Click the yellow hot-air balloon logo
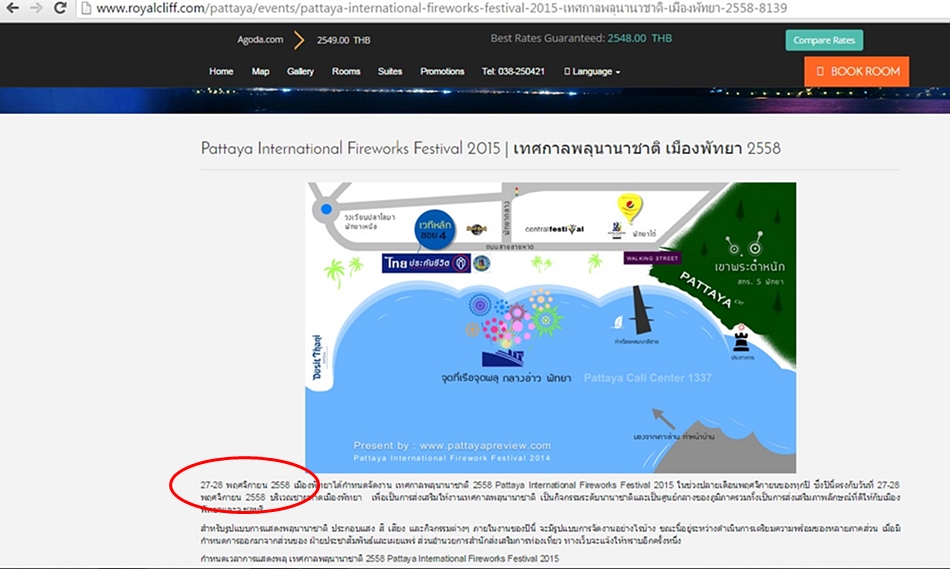Viewport: 950px width, 569px height. (x=629, y=208)
